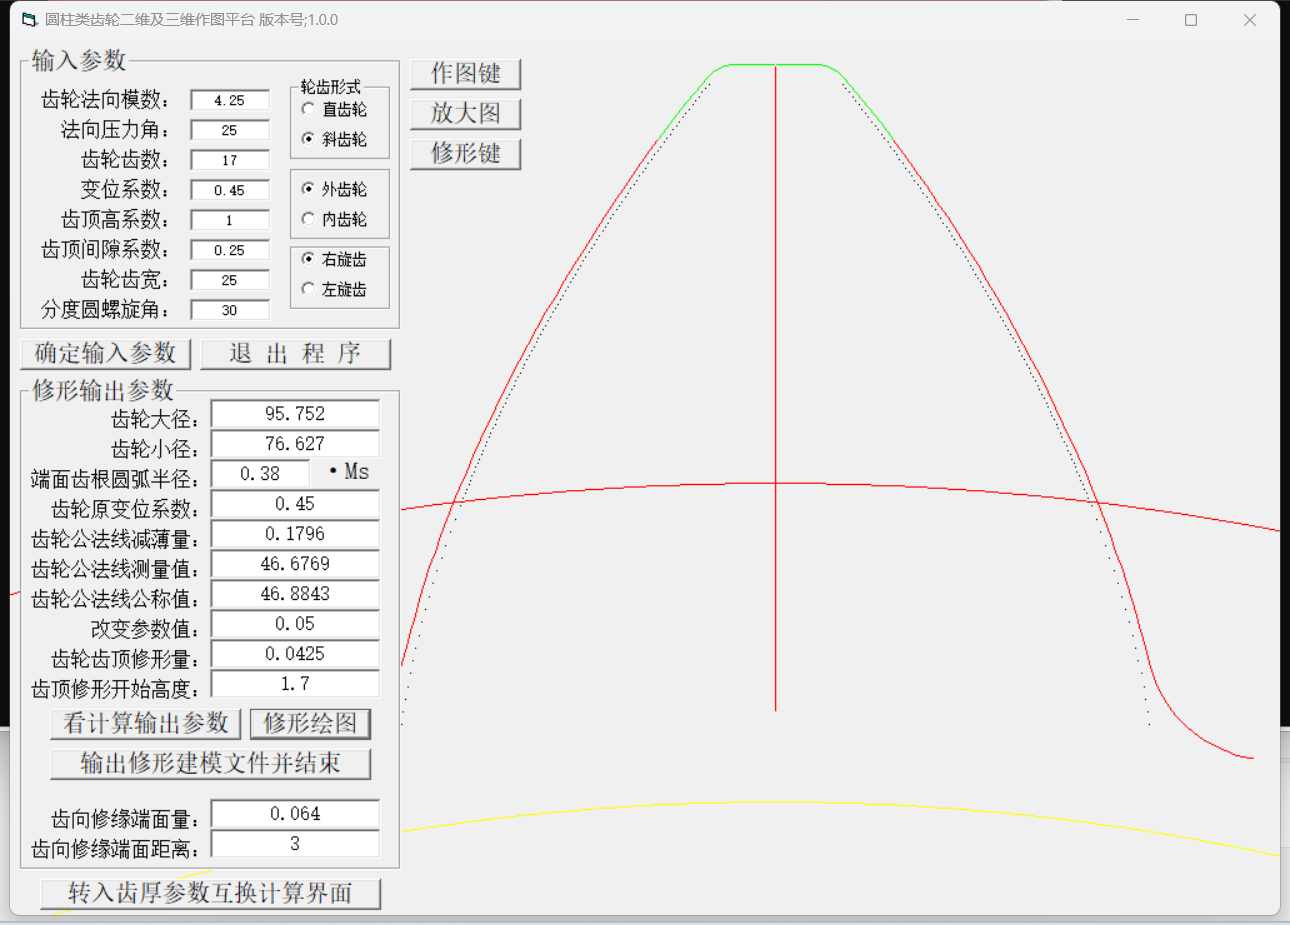Click 齿轮小径 output field 76.627
Viewport: 1290px width, 925px height.
coord(295,444)
